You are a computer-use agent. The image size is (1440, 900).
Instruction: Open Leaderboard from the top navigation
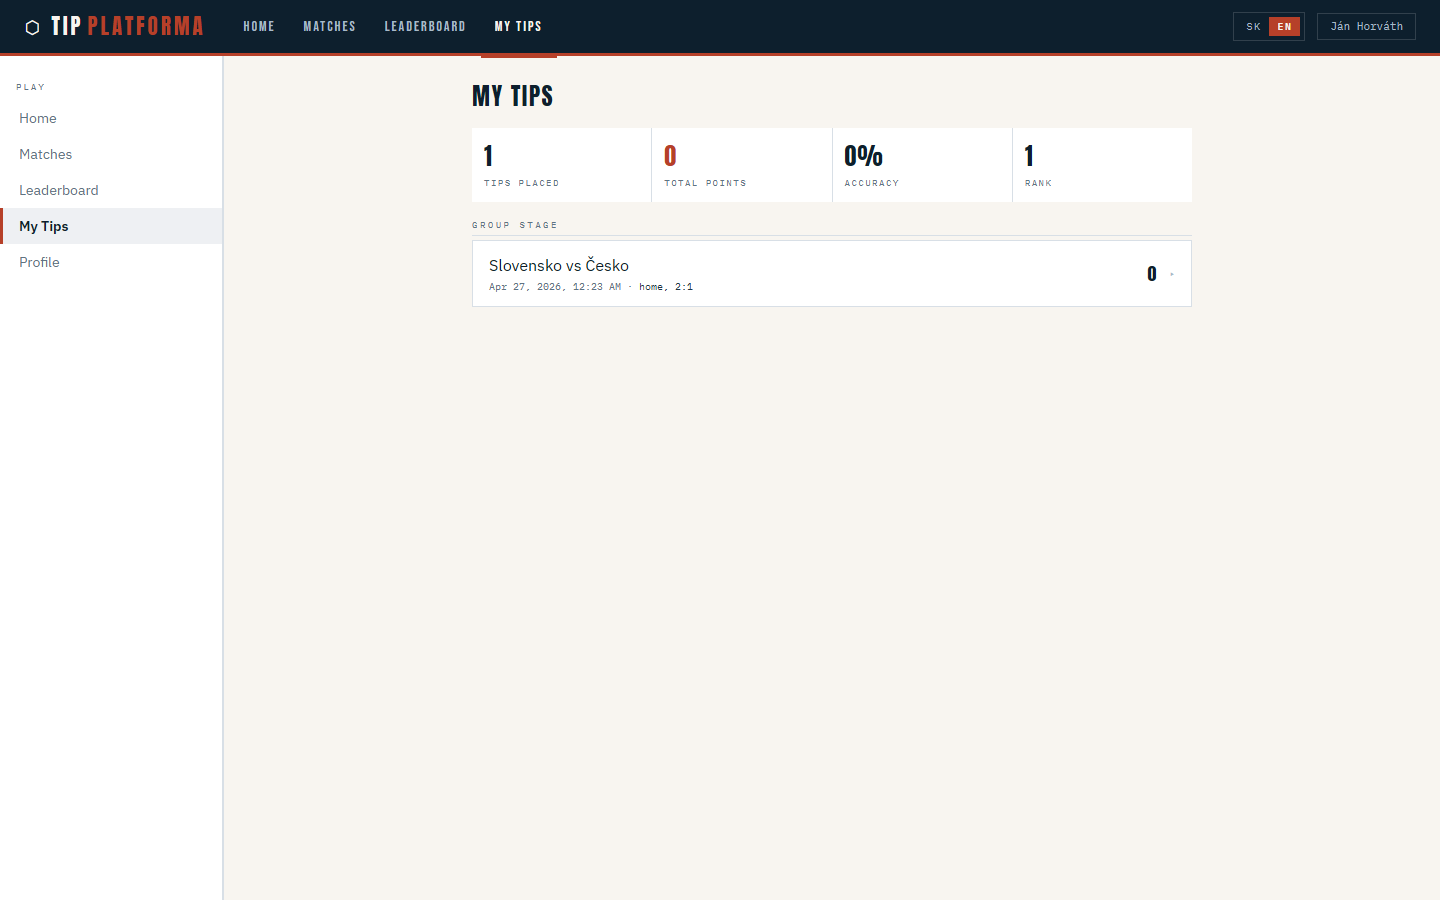425,26
